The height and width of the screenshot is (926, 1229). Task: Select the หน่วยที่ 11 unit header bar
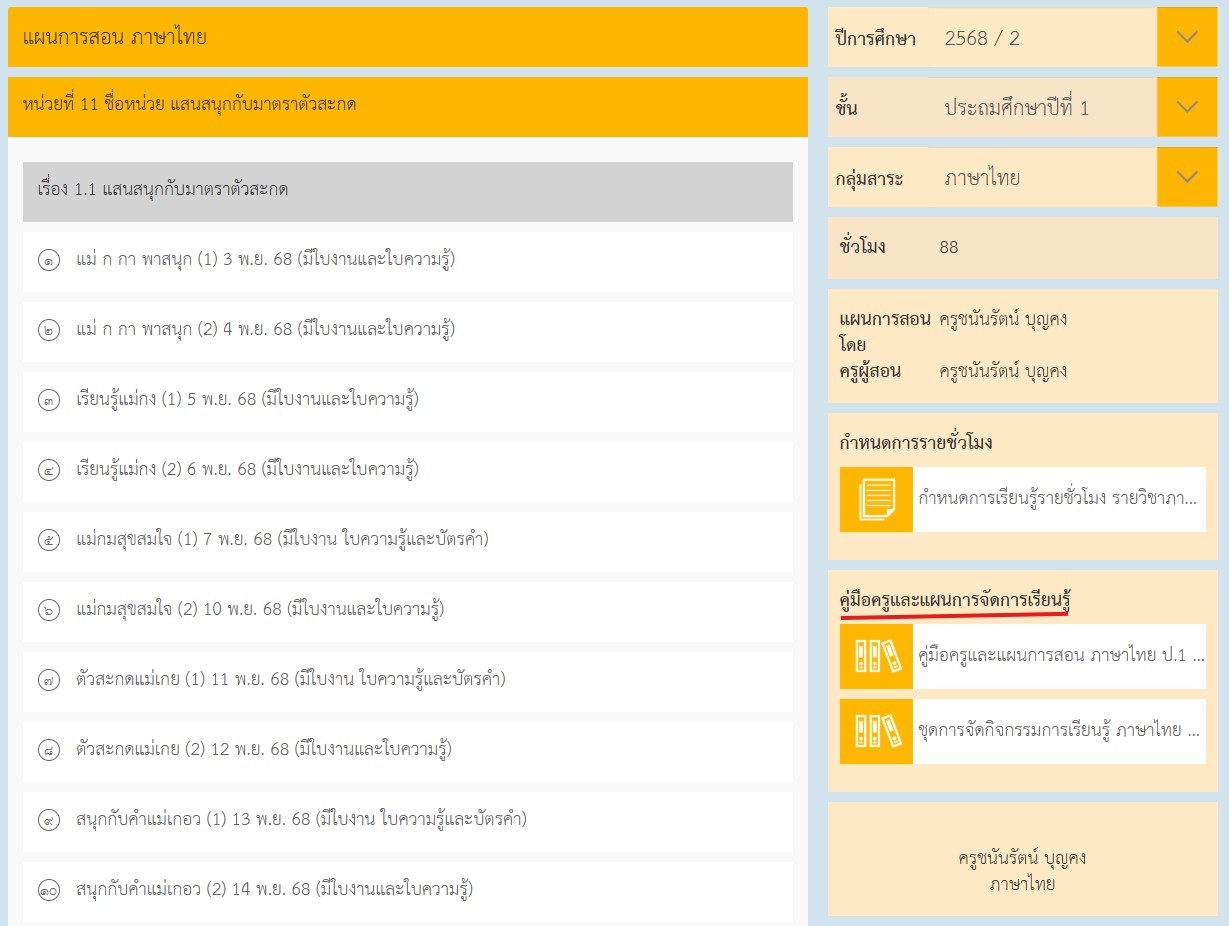pyautogui.click(x=407, y=105)
